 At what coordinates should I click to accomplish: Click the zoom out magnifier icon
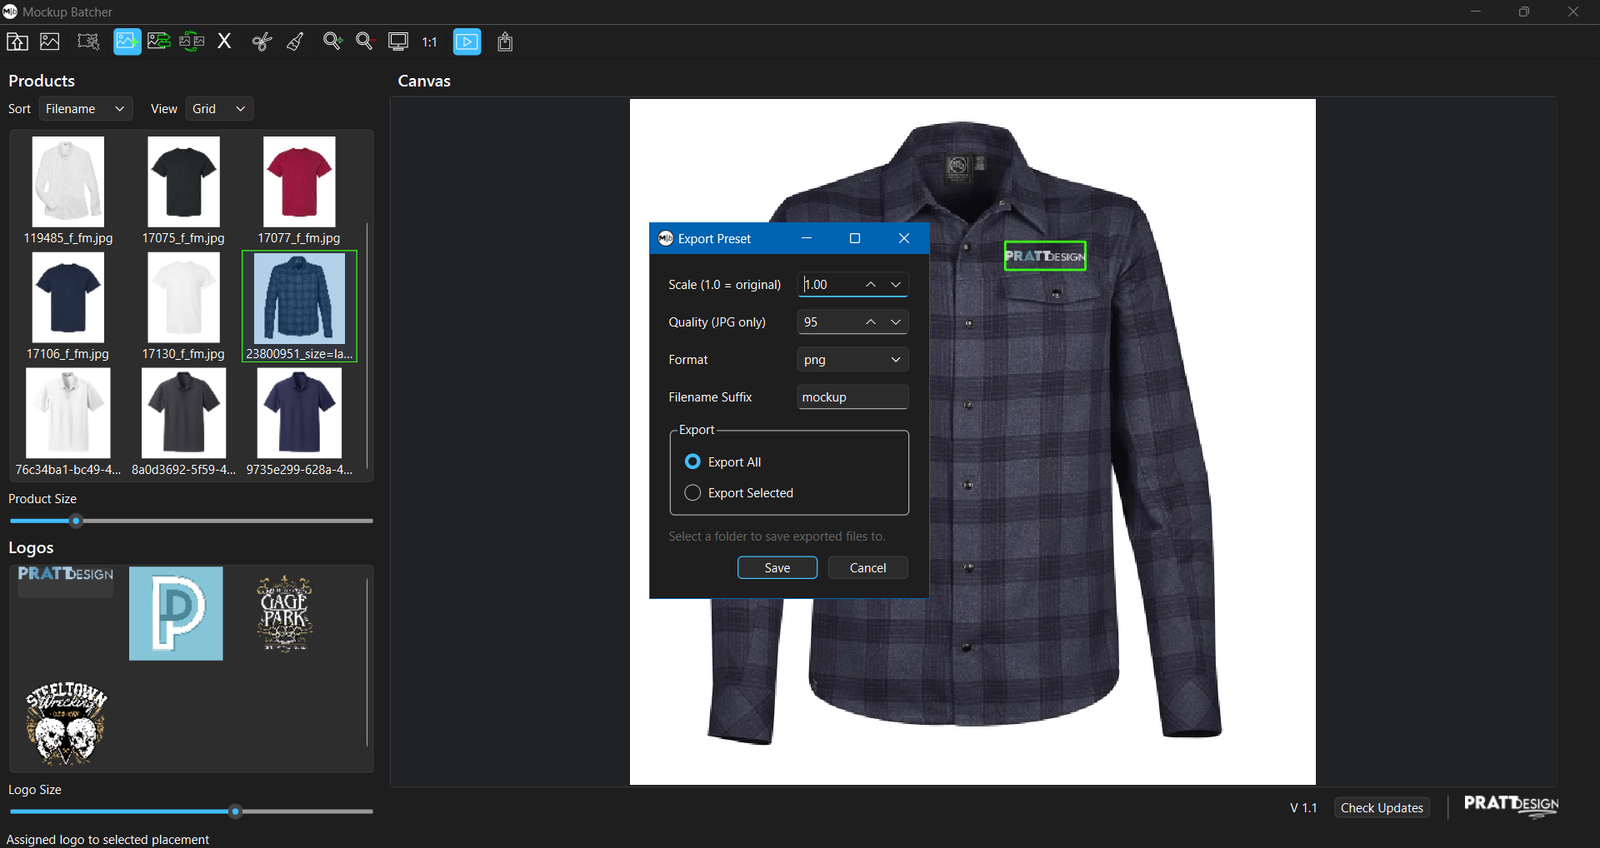[x=365, y=41]
